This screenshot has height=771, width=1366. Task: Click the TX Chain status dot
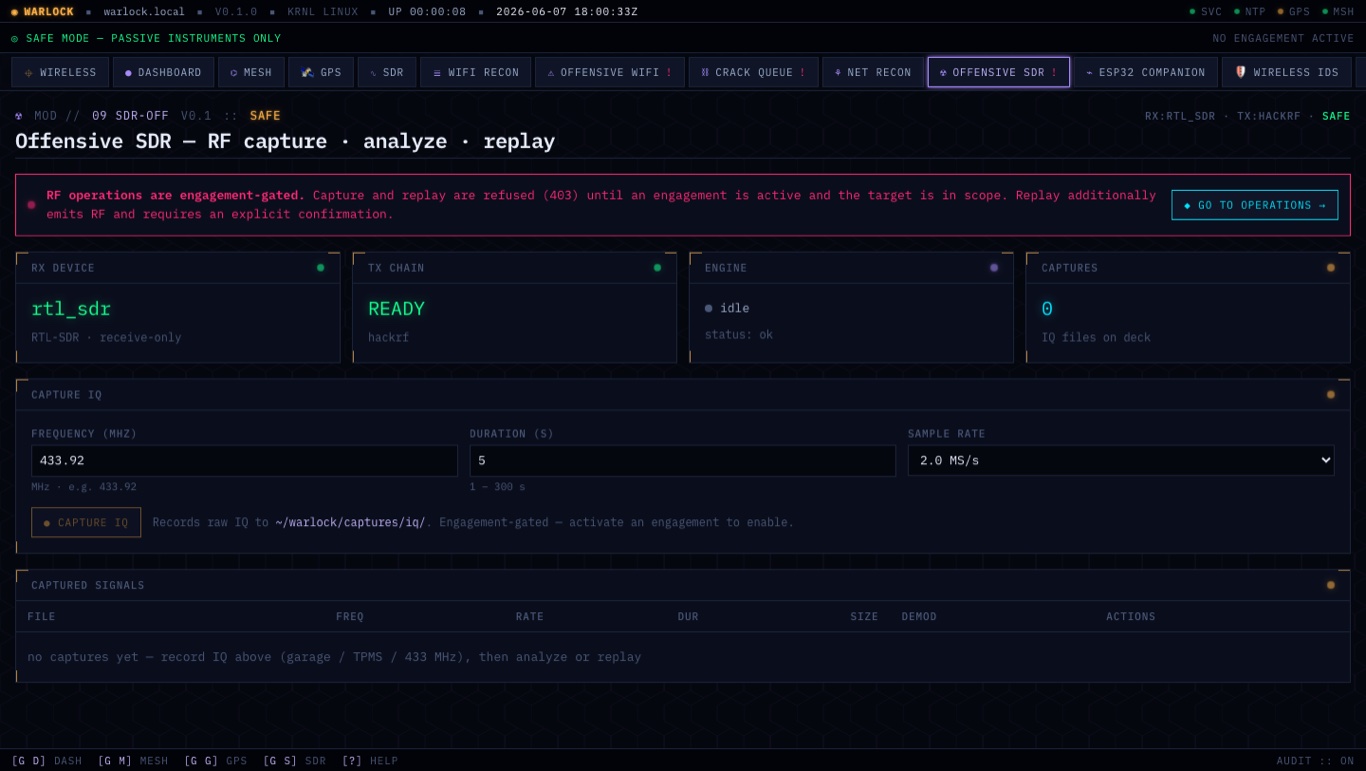point(657,268)
